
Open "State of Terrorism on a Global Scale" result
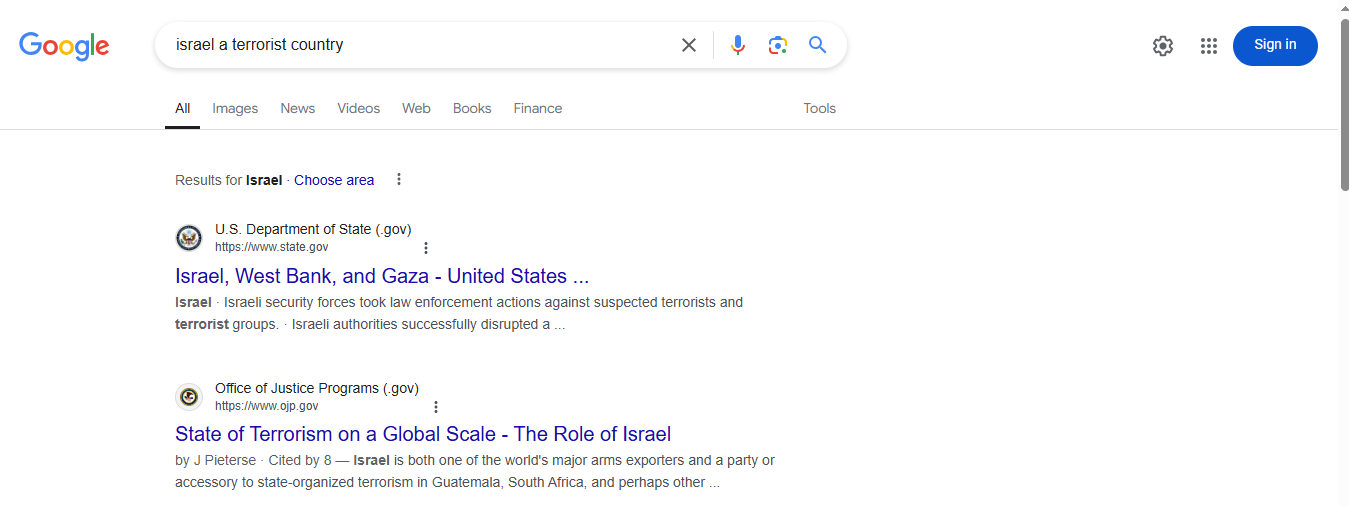point(423,434)
